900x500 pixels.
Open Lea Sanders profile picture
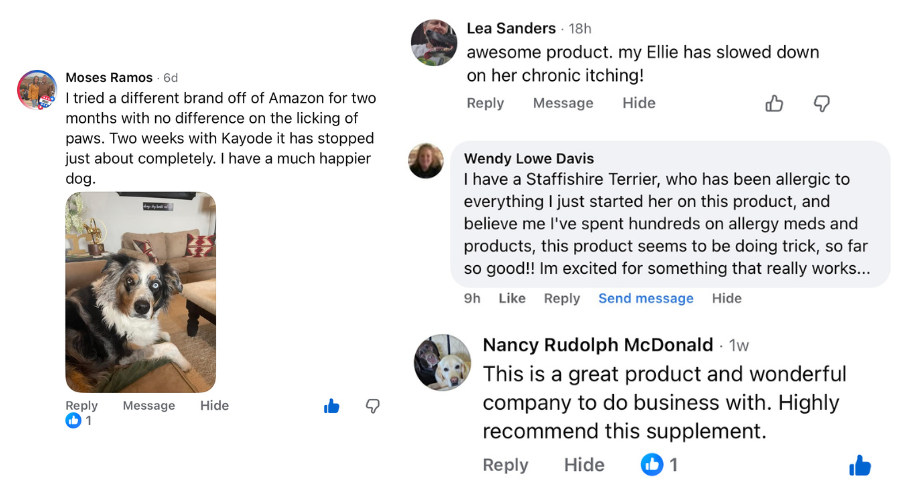pos(434,42)
